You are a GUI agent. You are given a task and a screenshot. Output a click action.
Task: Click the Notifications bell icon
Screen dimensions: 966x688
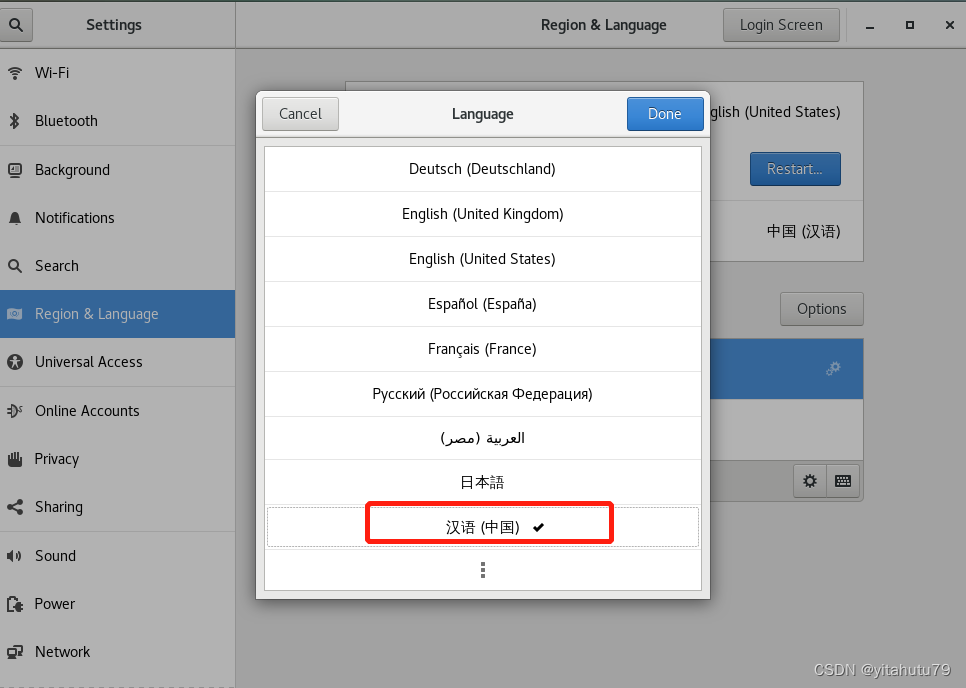point(15,218)
